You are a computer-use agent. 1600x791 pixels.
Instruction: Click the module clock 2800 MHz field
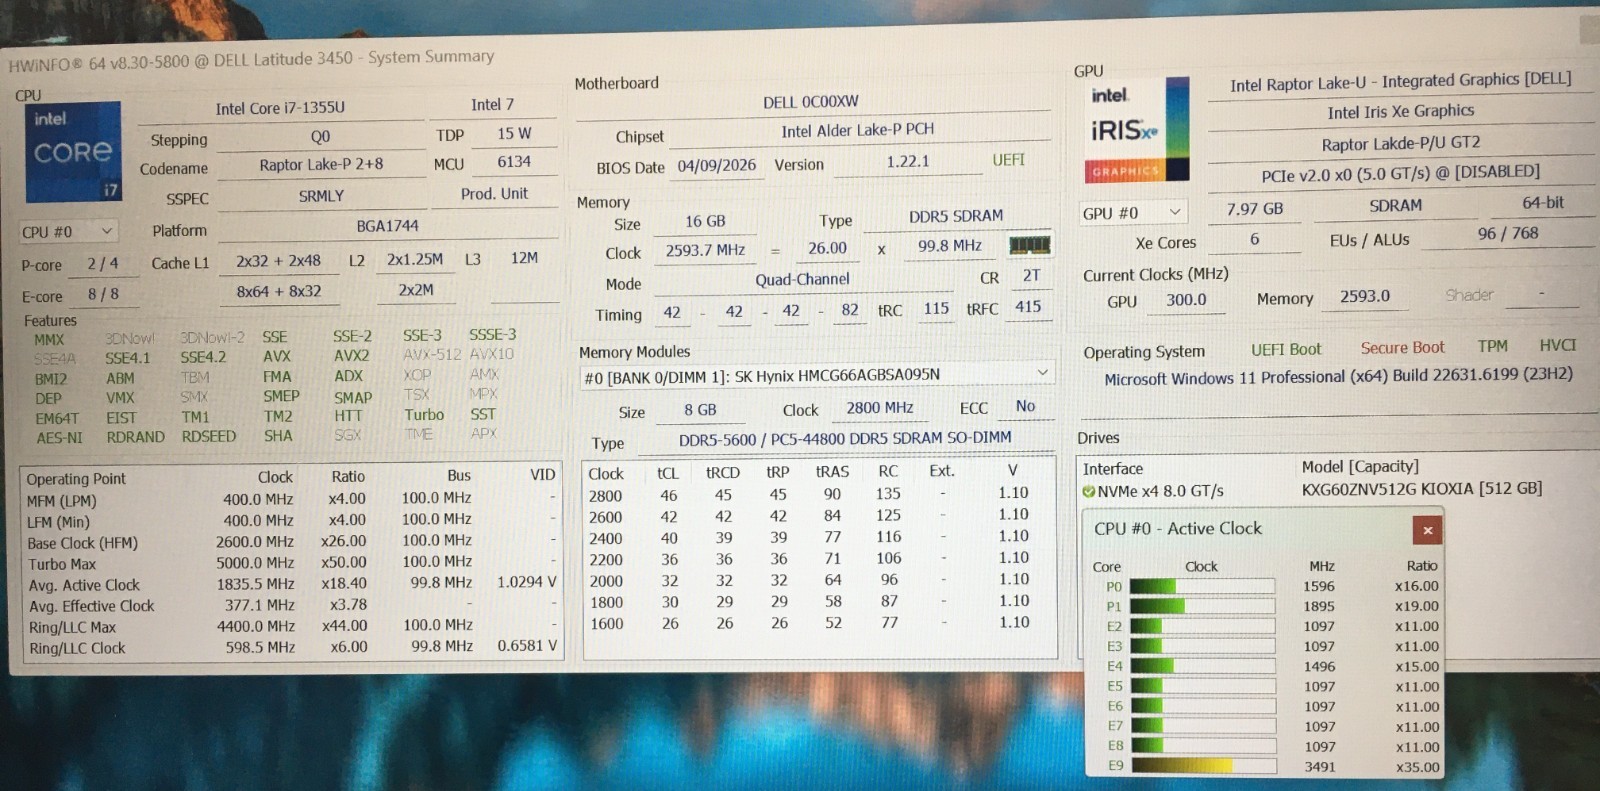click(879, 408)
